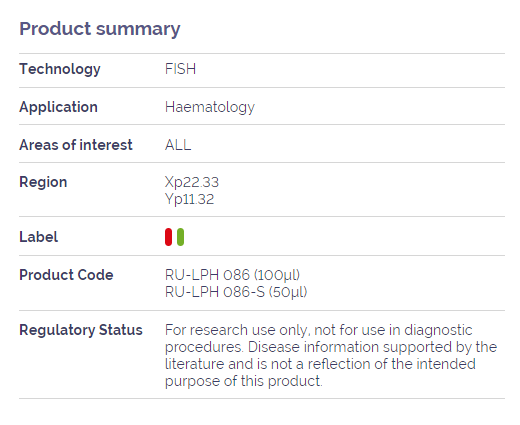Select the FISH technology value
This screenshot has height=425, width=520.
(180, 69)
